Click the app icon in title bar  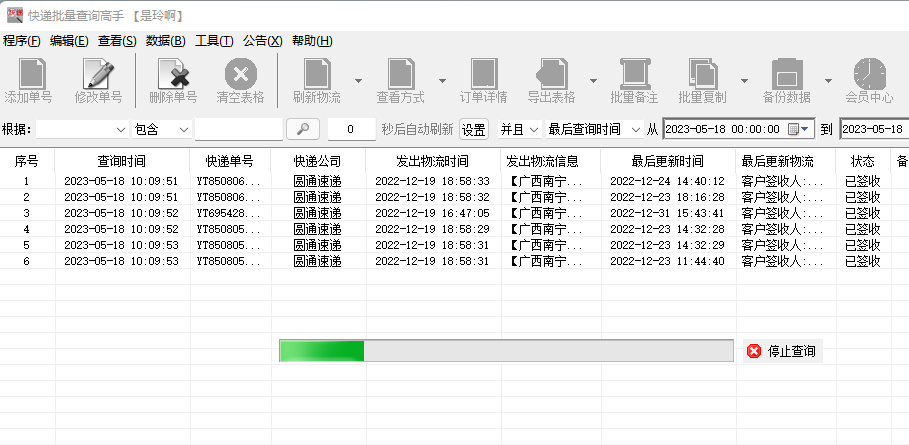pos(14,16)
